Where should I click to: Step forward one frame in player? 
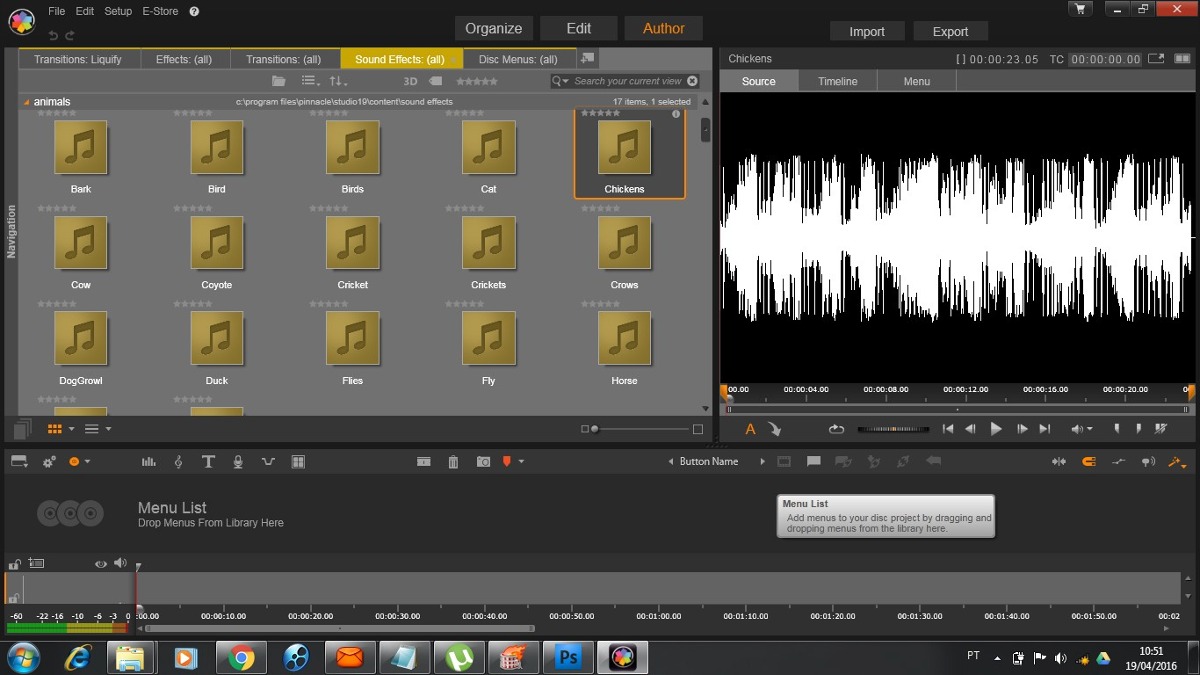click(1022, 429)
